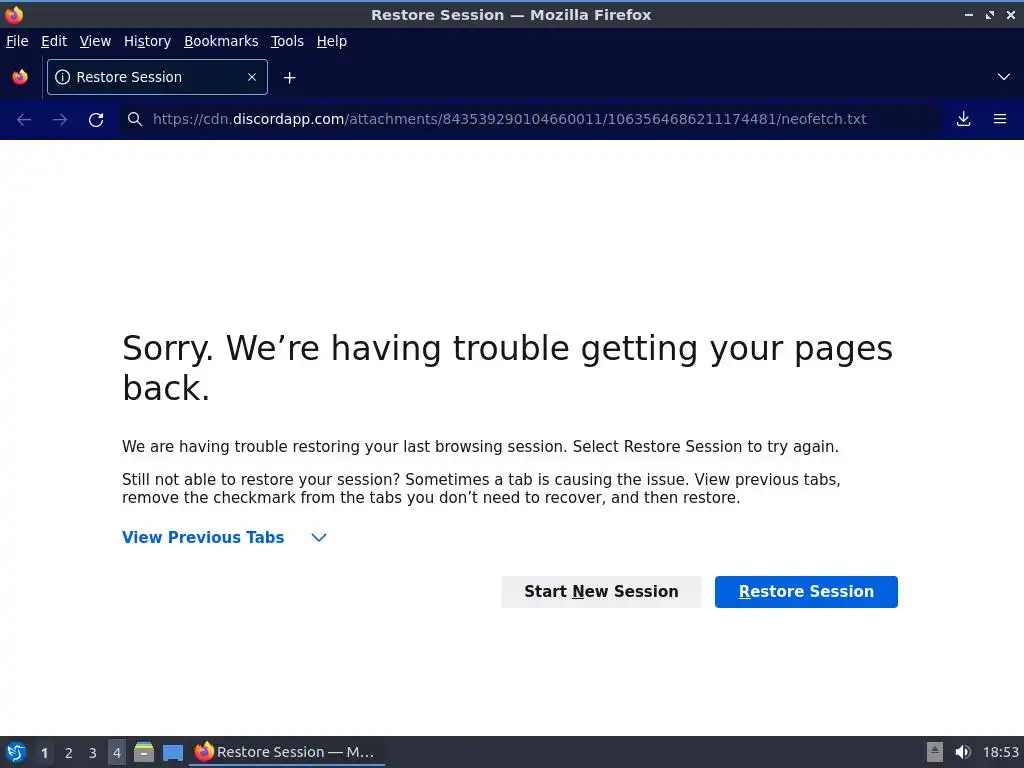Open the View menu
Screen dimensions: 1024x768
click(95, 41)
